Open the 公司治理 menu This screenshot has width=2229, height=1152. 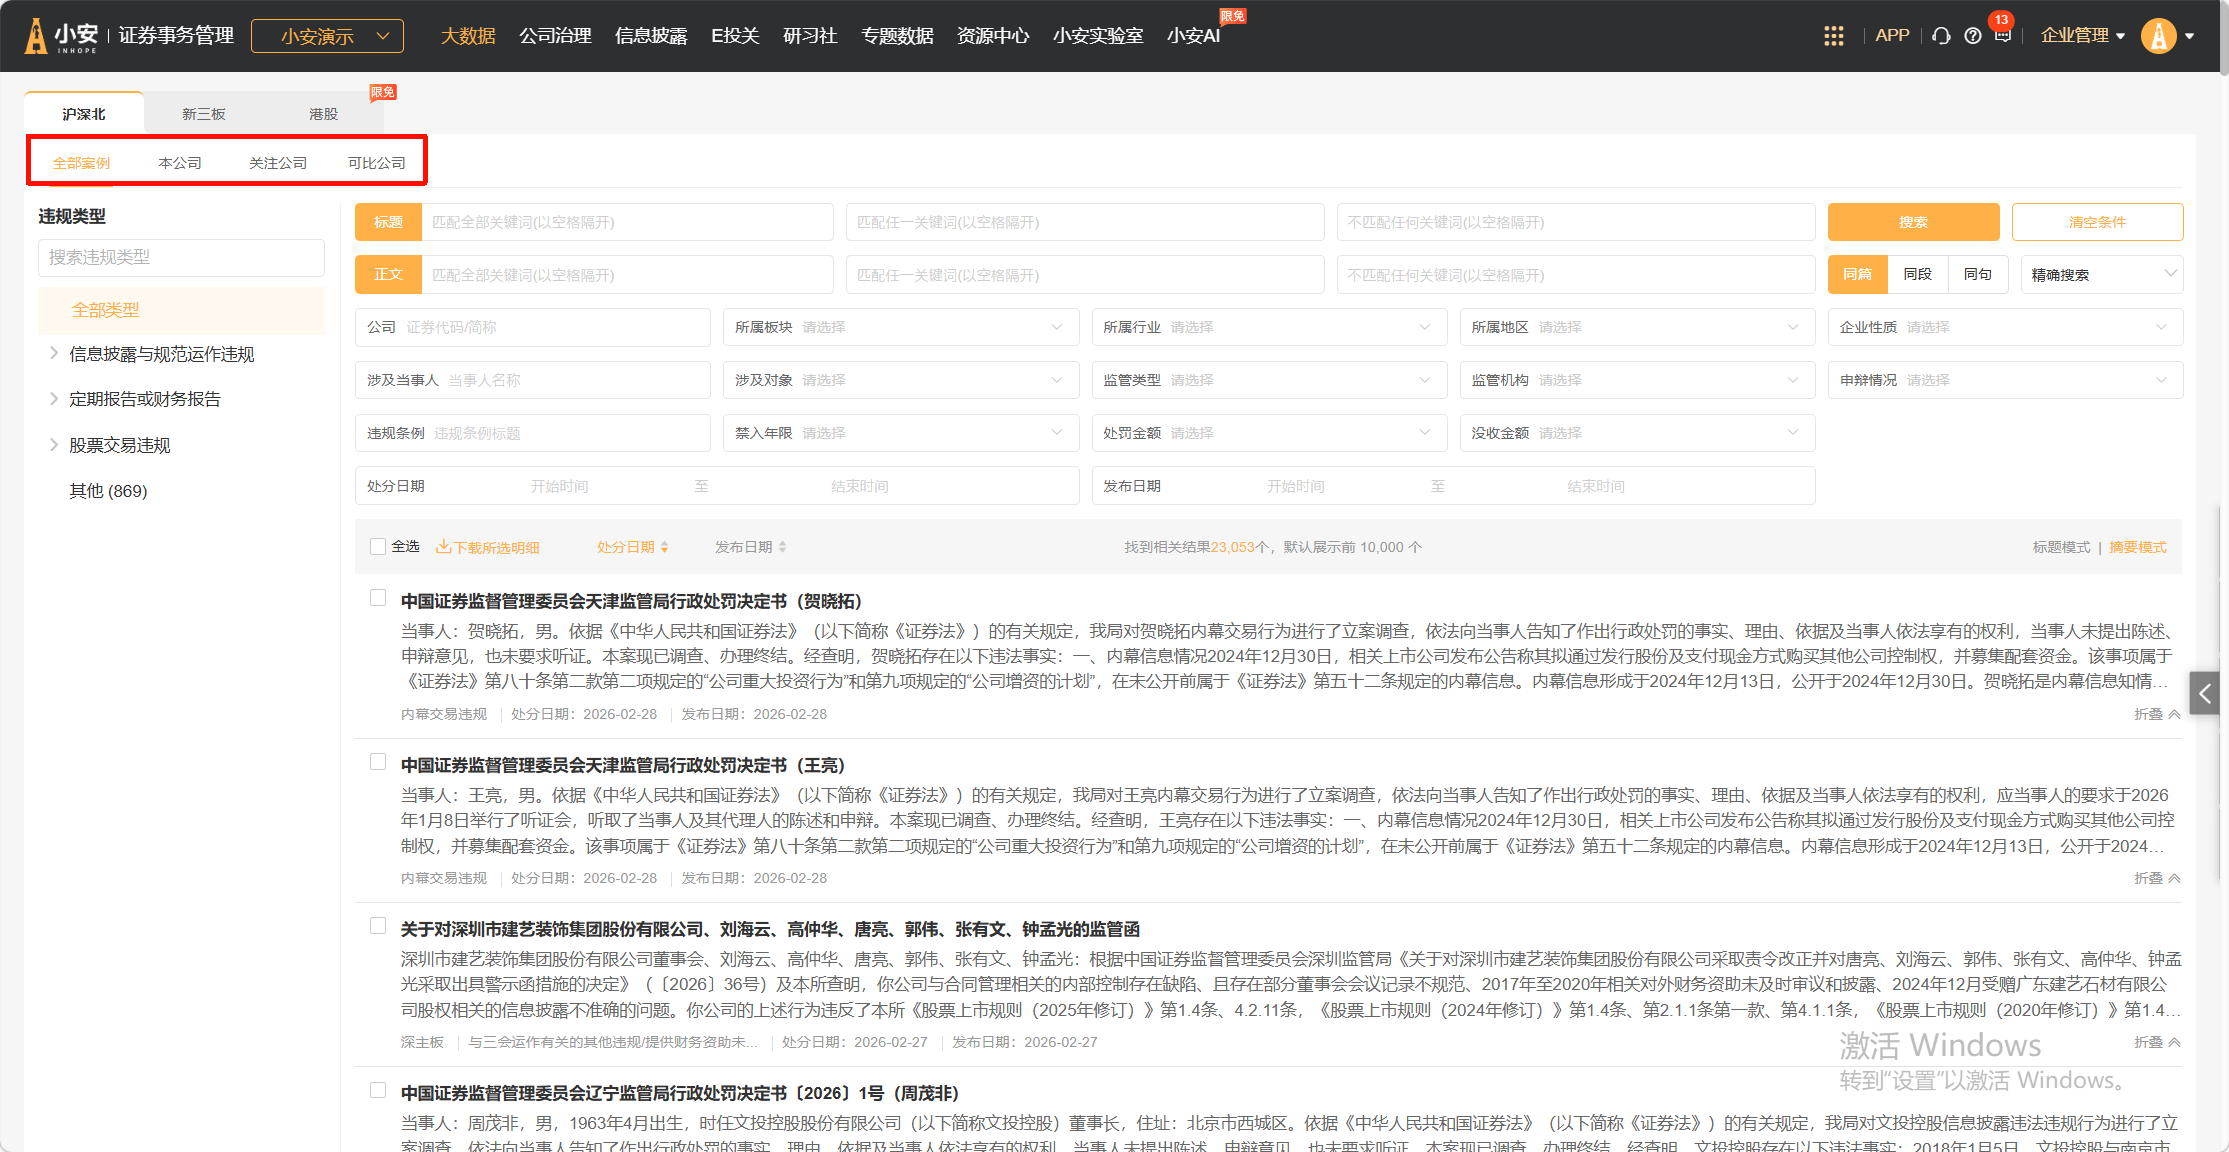[555, 36]
